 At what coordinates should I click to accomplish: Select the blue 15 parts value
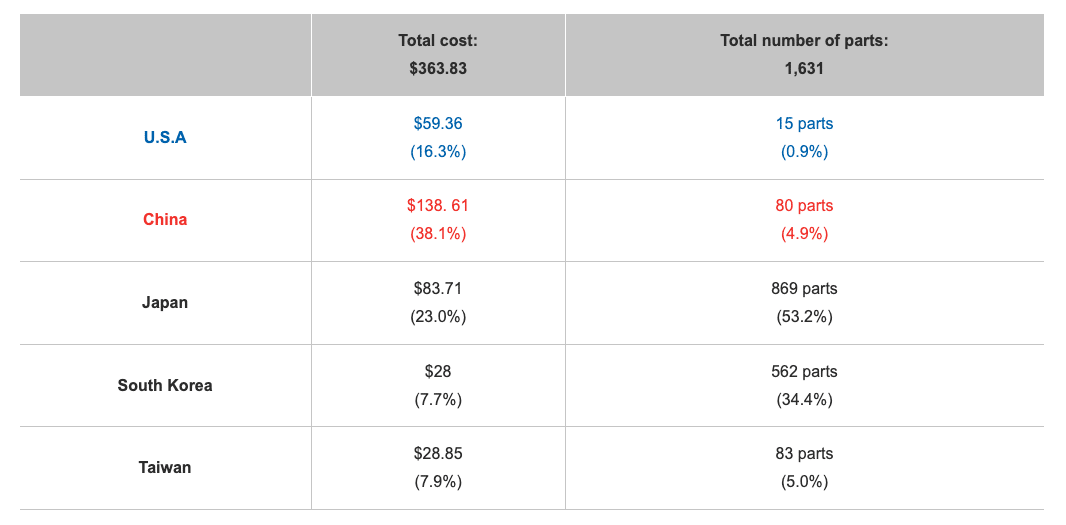804,124
